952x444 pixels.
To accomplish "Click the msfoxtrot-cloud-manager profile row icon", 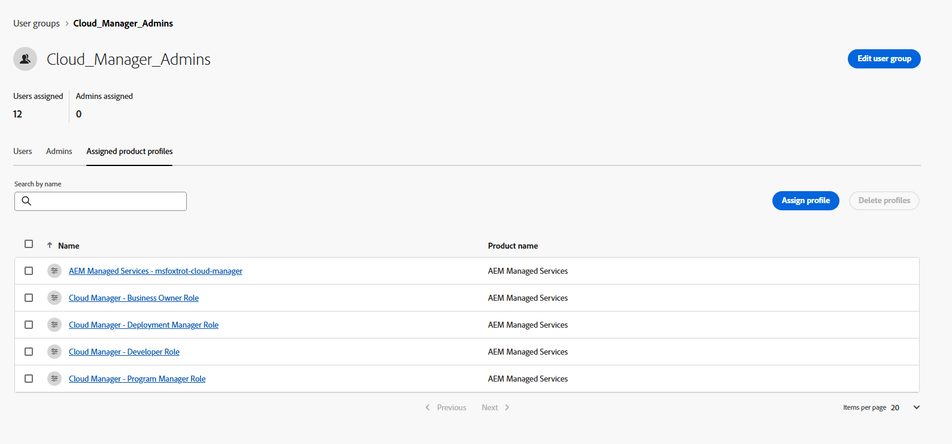I will (x=55, y=271).
